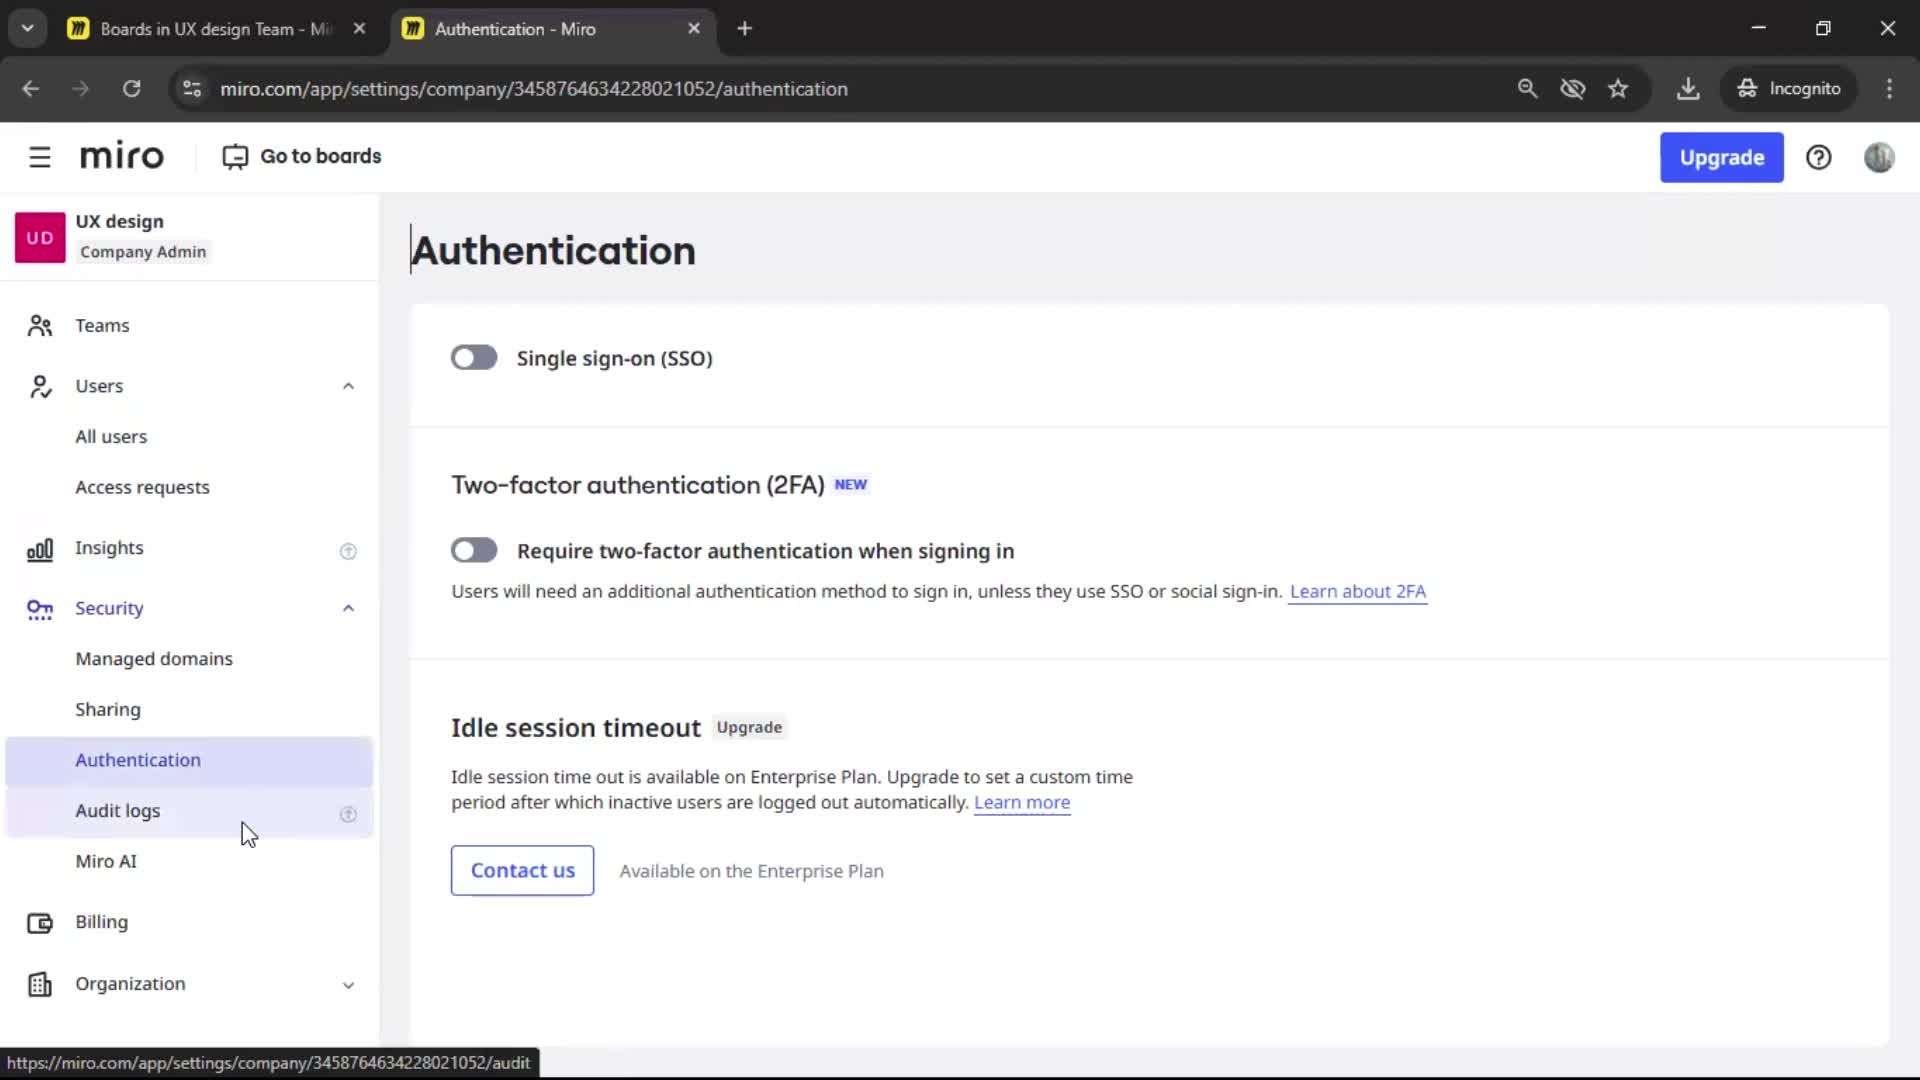Viewport: 1920px width, 1080px height.
Task: Click the Authentication page heading
Action: coord(553,251)
